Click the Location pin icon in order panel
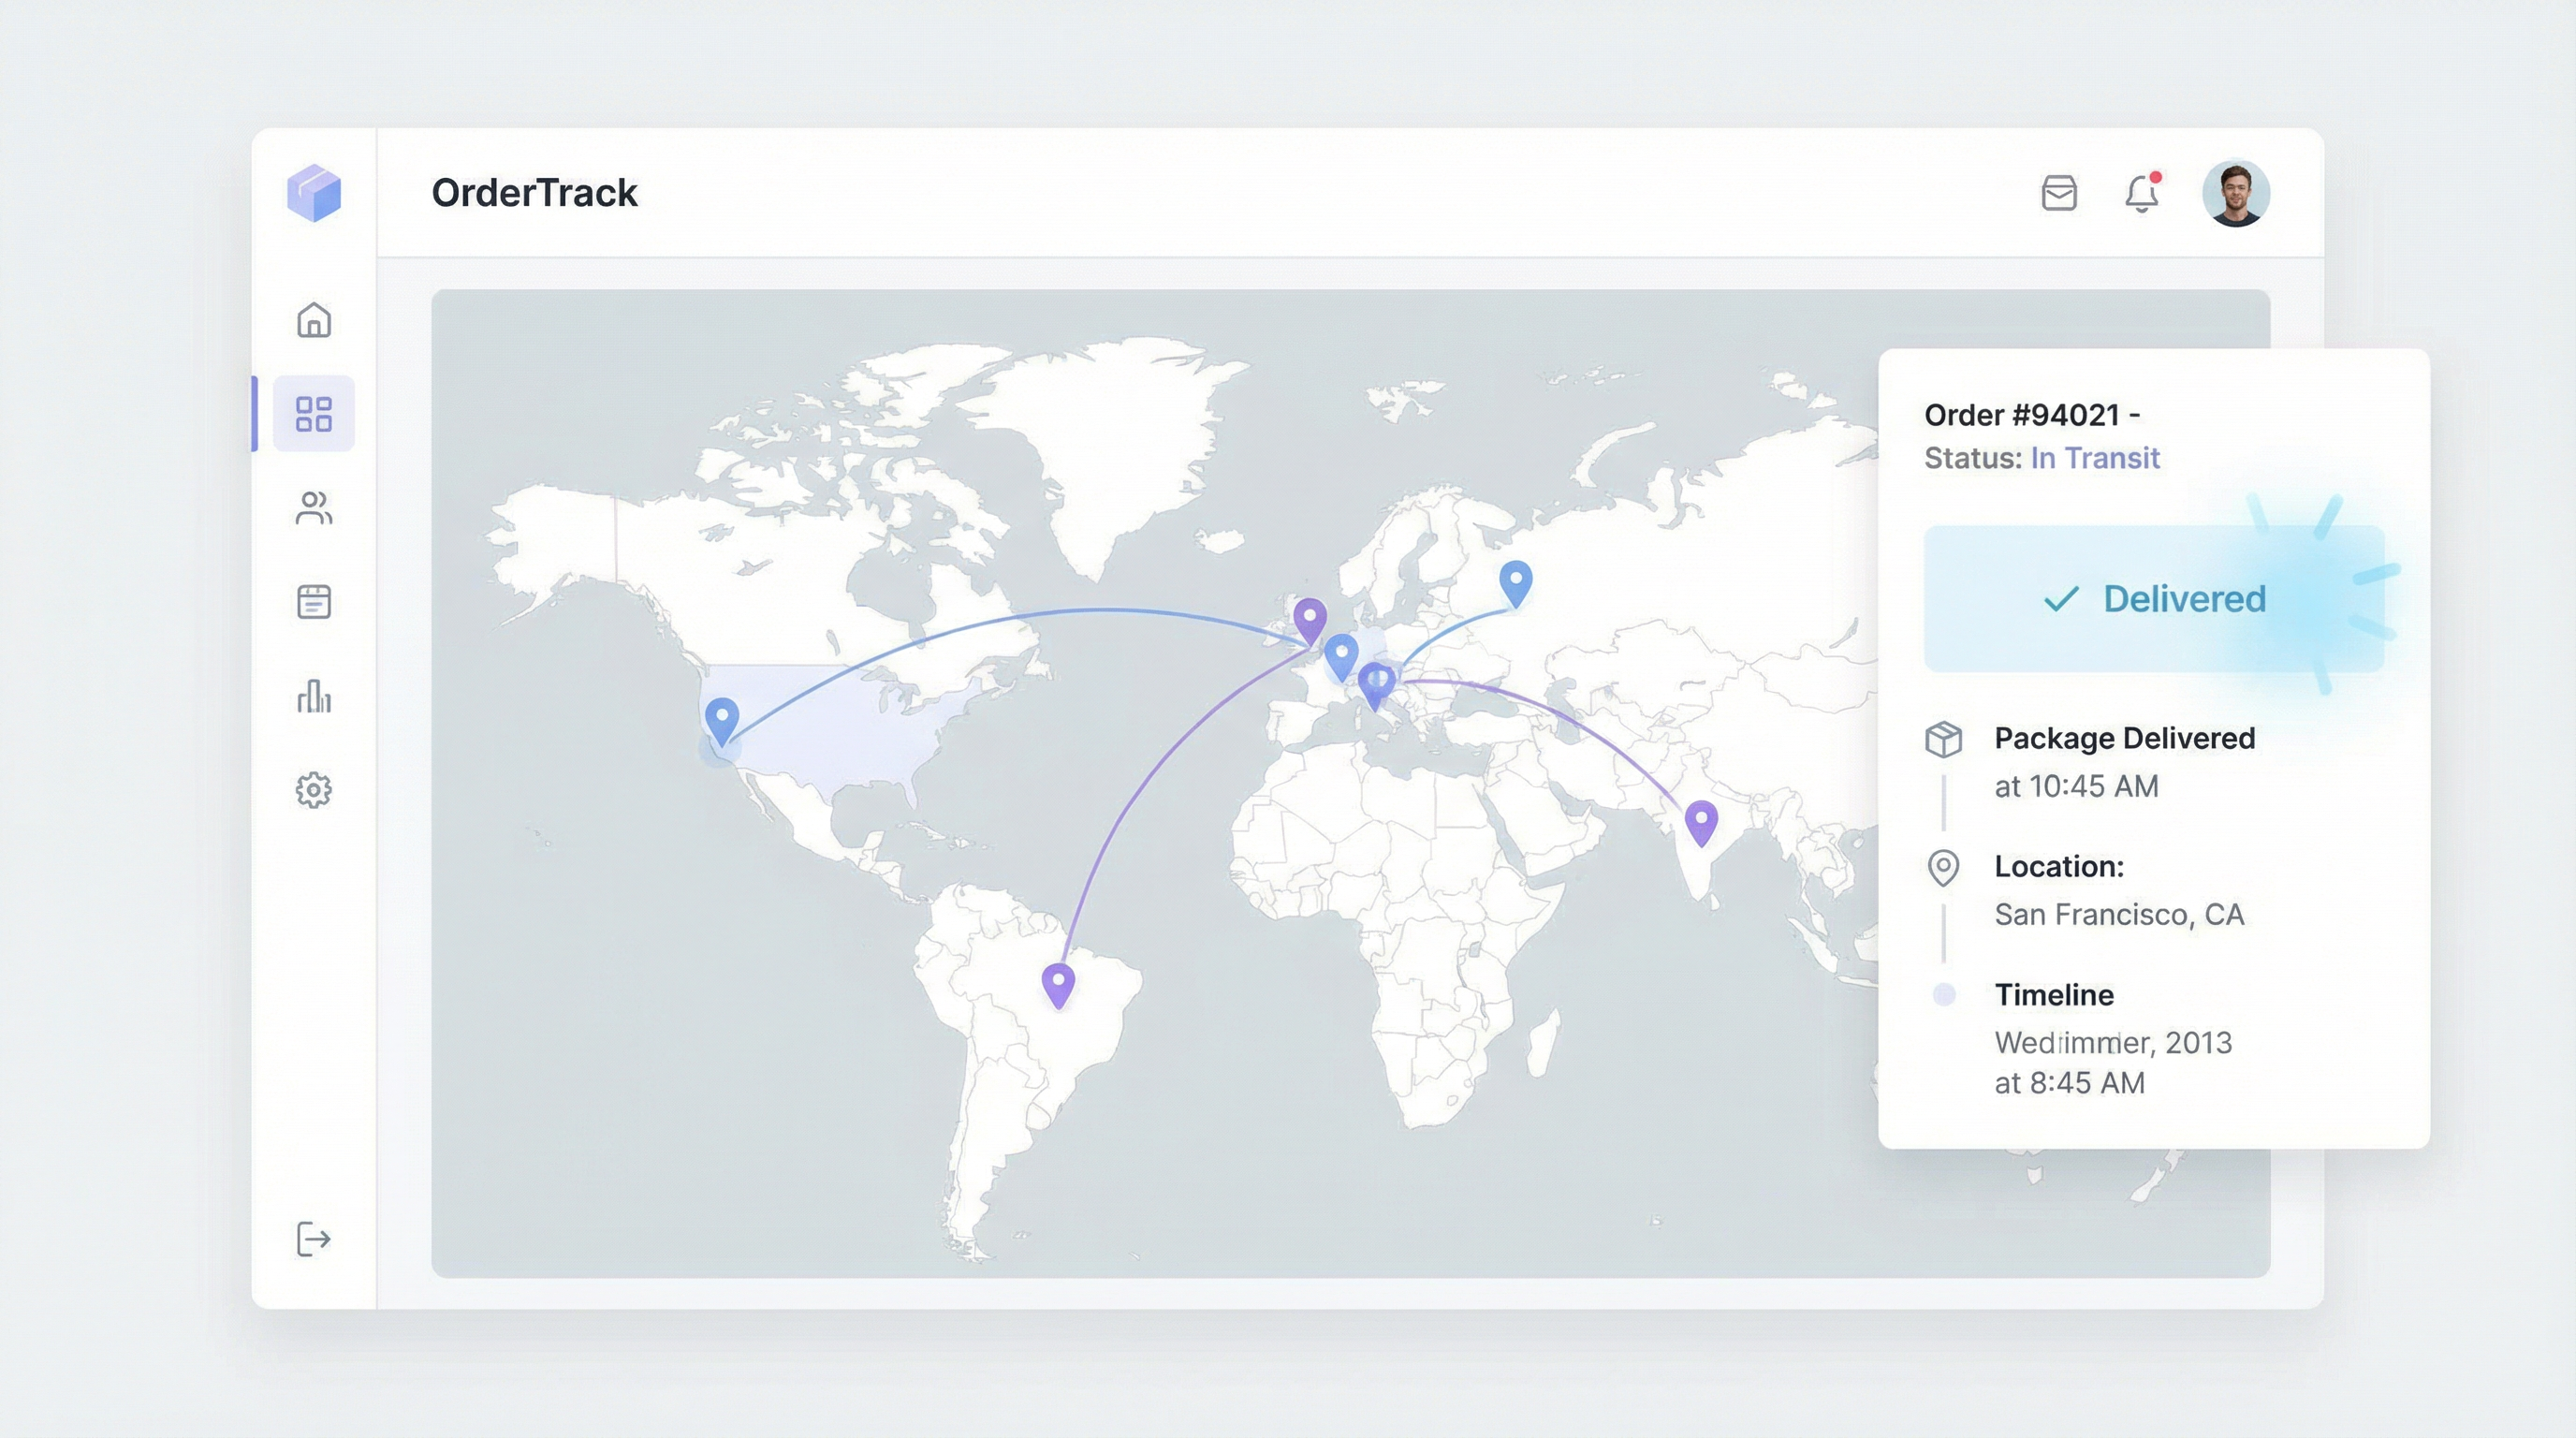The width and height of the screenshot is (2576, 1438). 1944,869
